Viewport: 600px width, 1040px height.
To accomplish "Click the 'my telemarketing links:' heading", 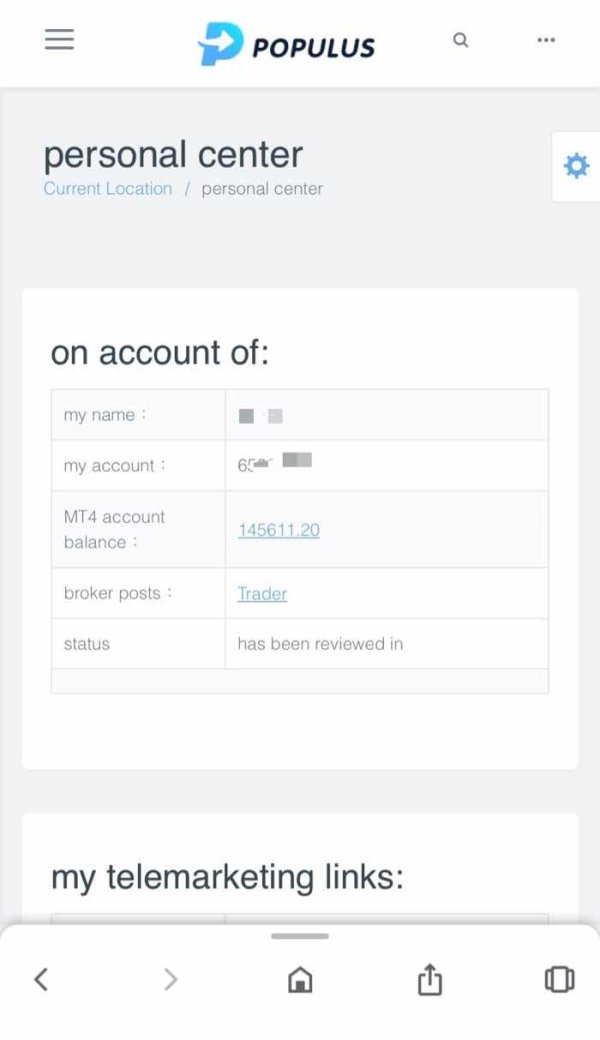I will click(x=227, y=877).
